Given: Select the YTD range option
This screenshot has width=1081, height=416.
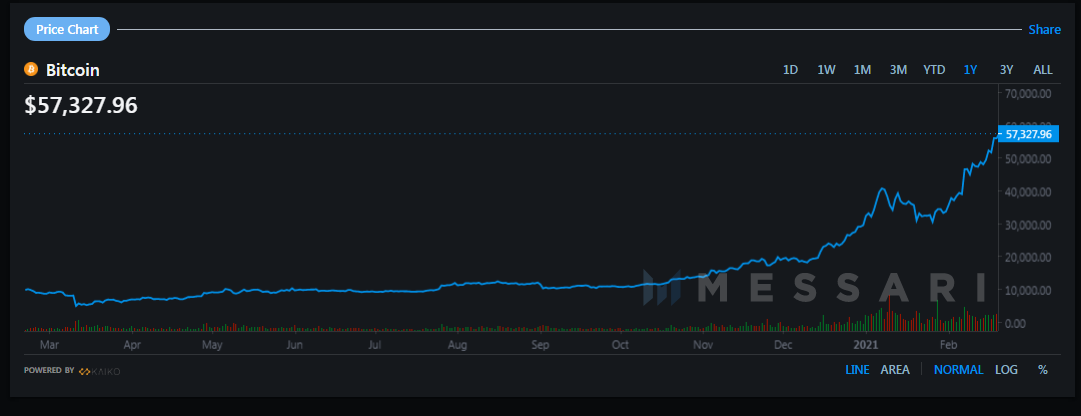Looking at the screenshot, I should click(x=934, y=70).
